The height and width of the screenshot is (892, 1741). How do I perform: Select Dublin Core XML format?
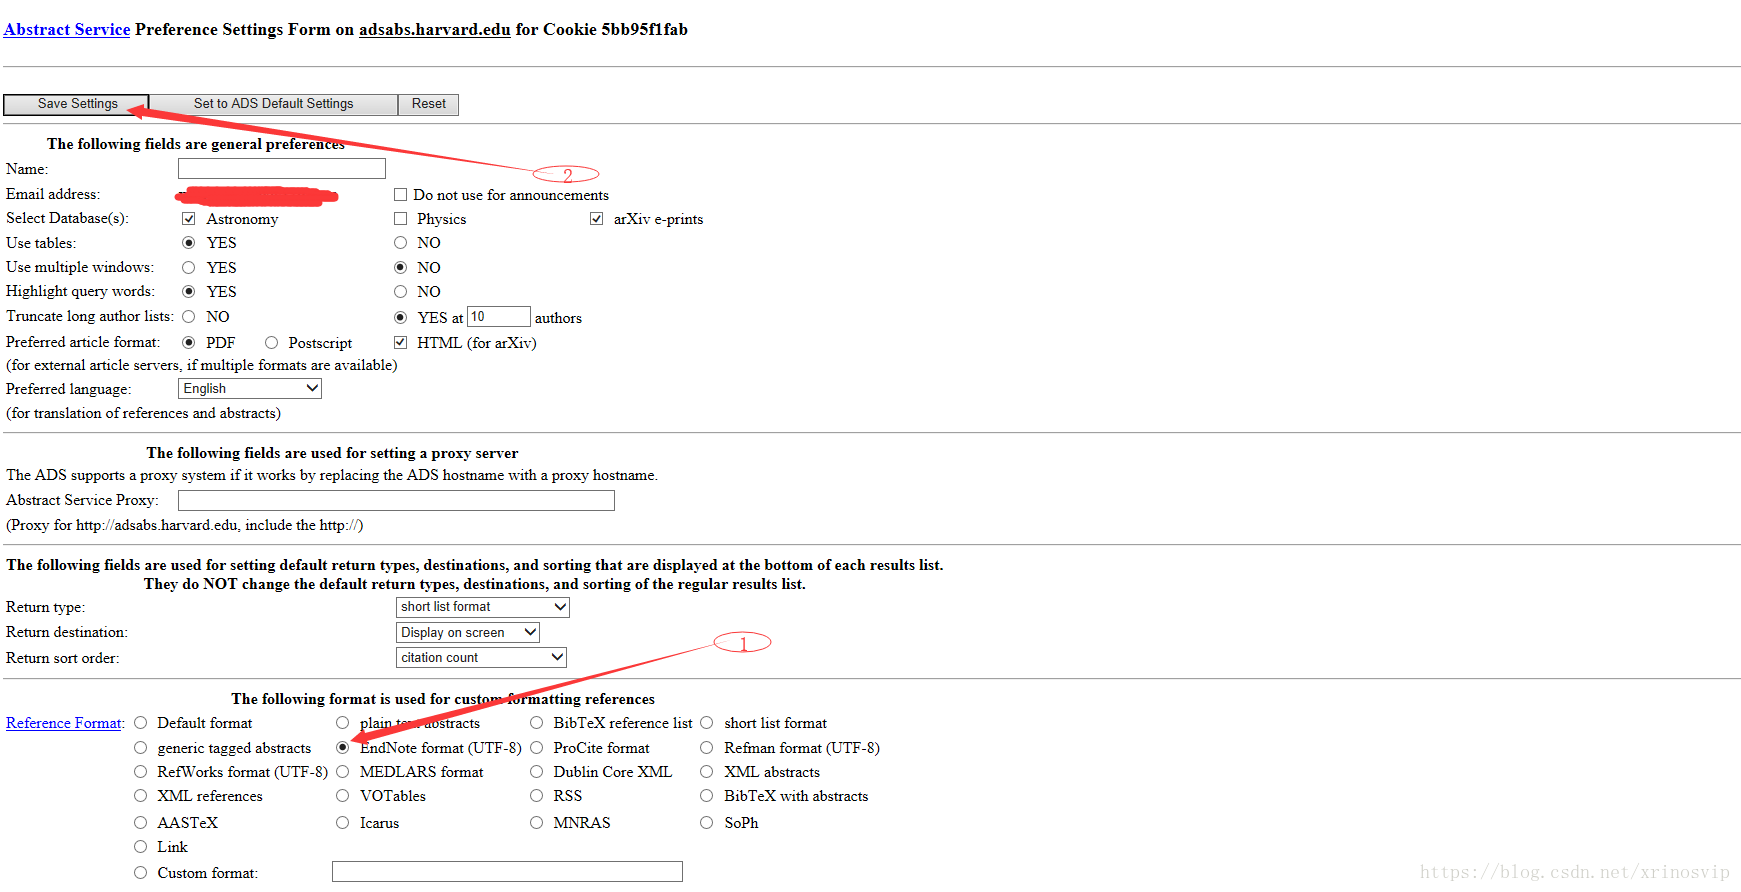pyautogui.click(x=536, y=772)
